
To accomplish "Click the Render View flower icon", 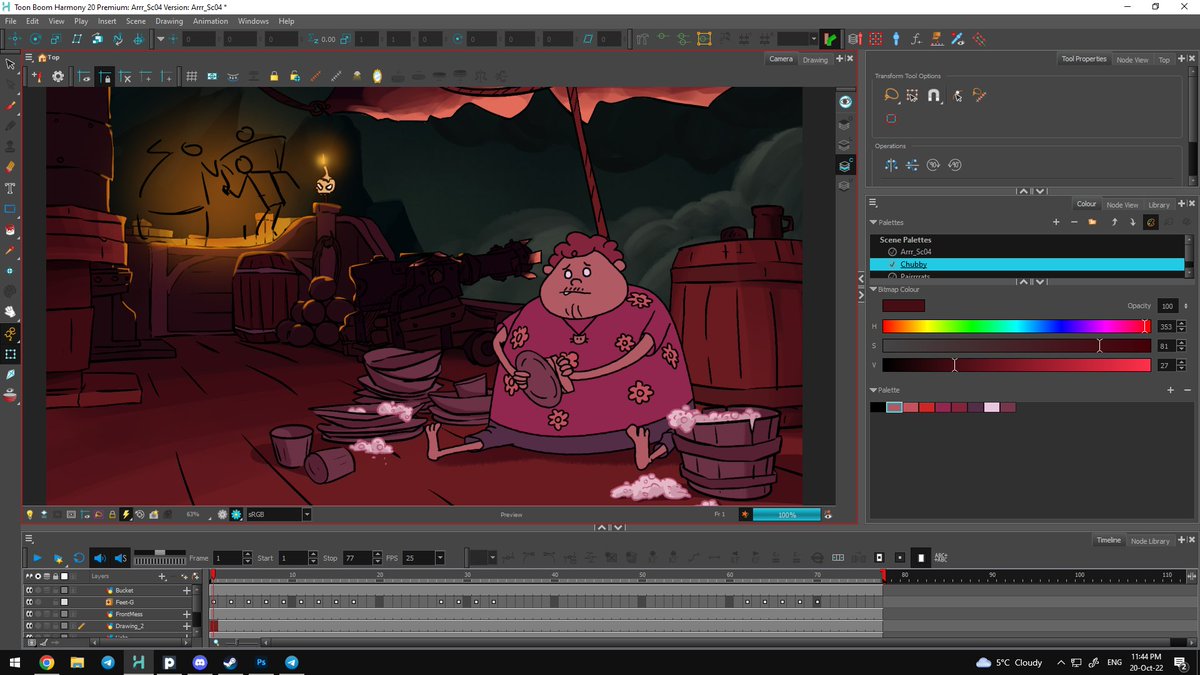I will 236,514.
